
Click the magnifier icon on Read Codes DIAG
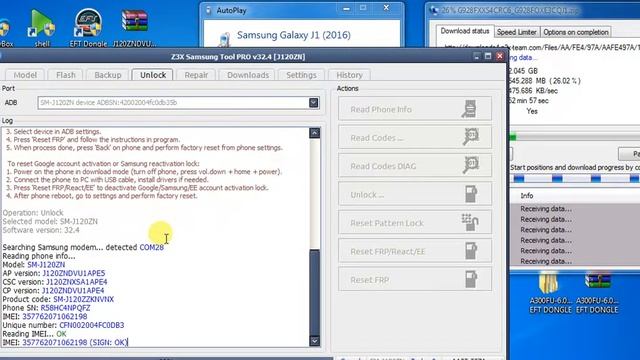pos(471,166)
